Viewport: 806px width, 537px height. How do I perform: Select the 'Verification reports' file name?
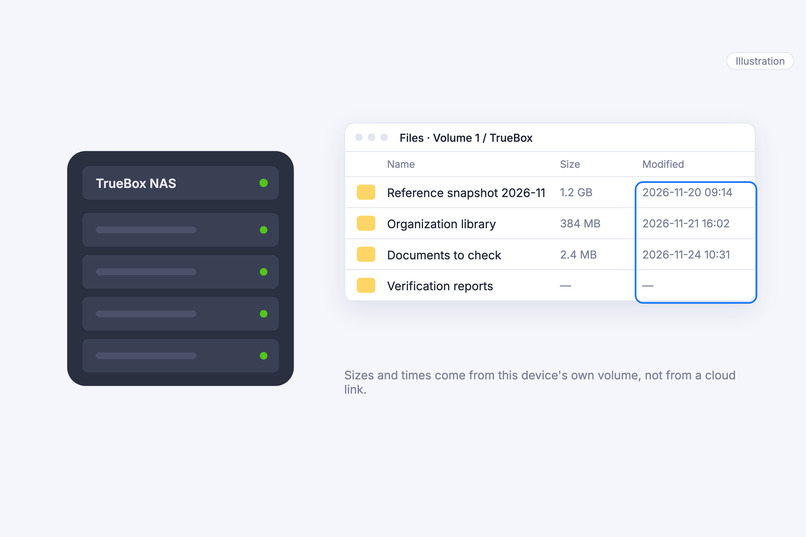(x=440, y=286)
